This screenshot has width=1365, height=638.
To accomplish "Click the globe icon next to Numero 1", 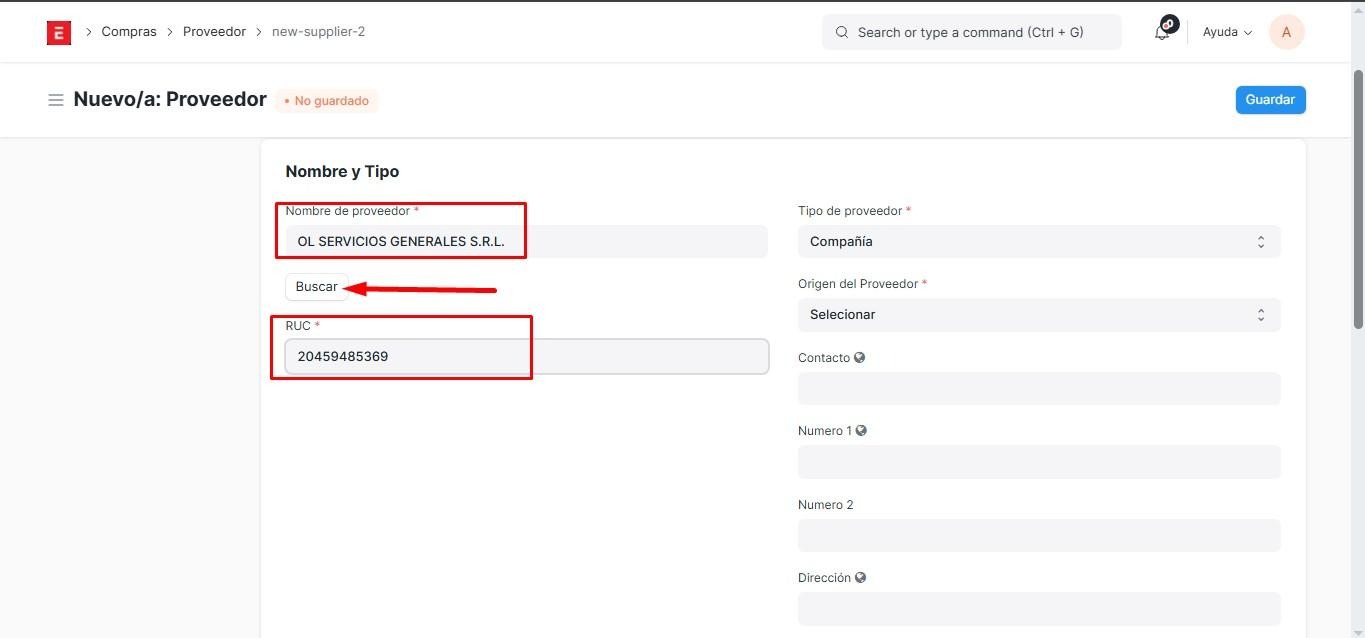I will tap(861, 431).
